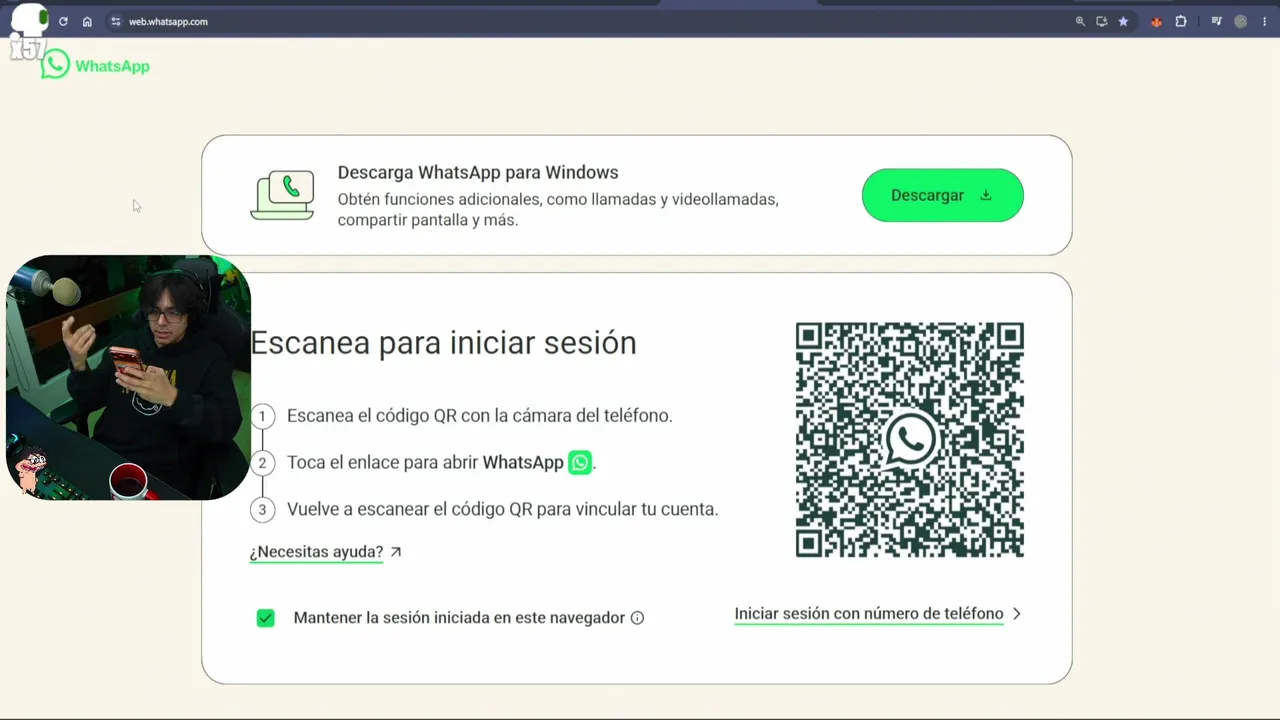Click the green WhatsApp icon in step 2

(580, 462)
